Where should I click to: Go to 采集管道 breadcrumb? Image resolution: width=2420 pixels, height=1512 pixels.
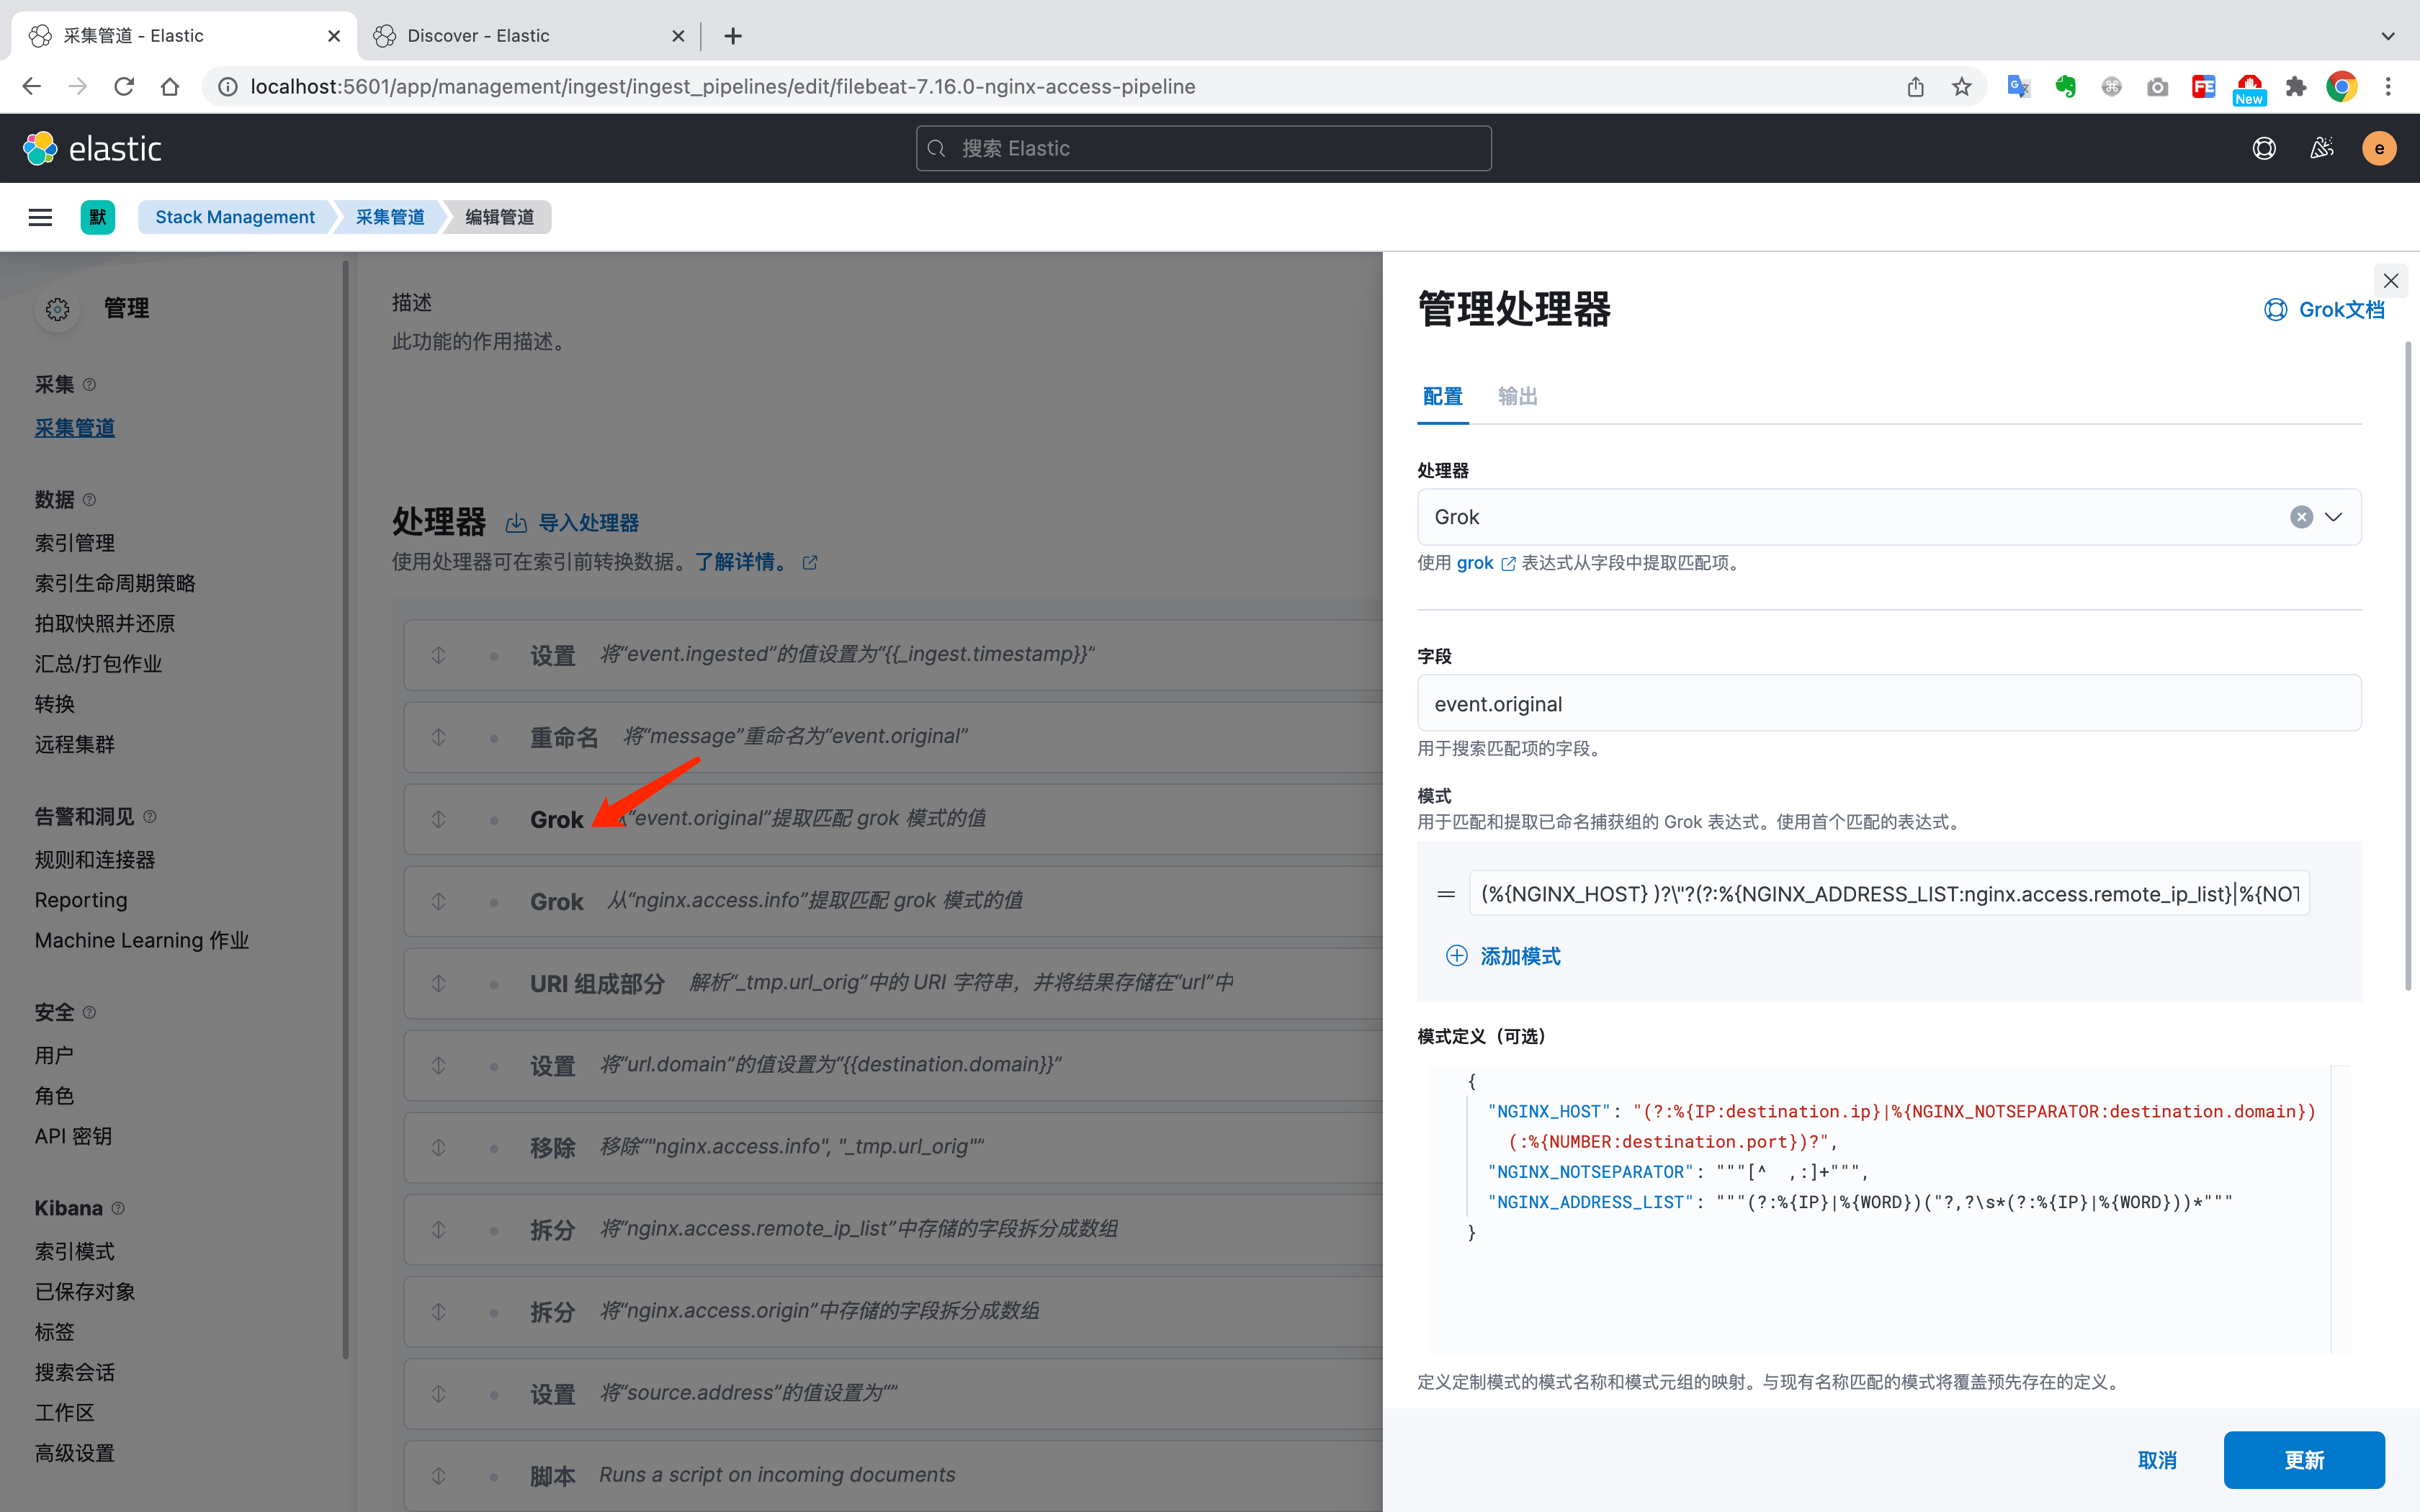(390, 217)
